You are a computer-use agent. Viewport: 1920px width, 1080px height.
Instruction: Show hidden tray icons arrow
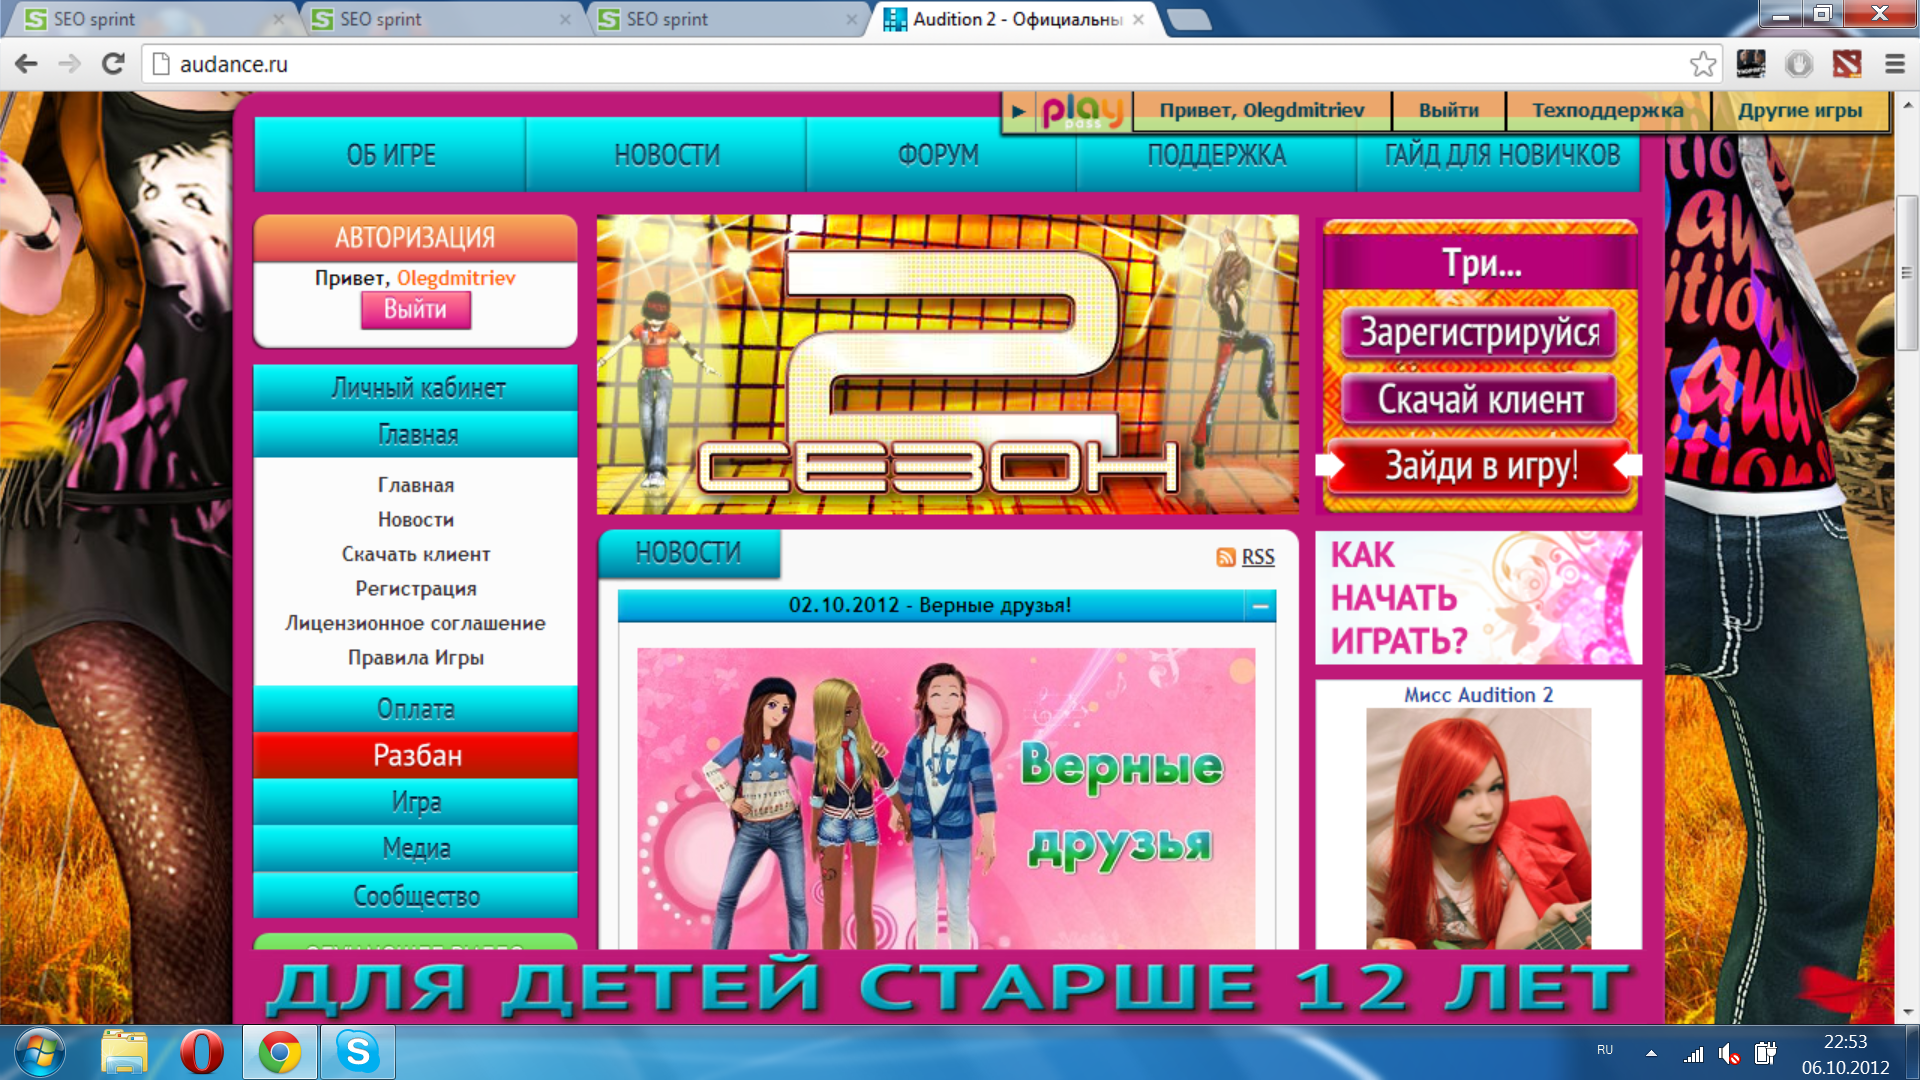tap(1651, 1053)
